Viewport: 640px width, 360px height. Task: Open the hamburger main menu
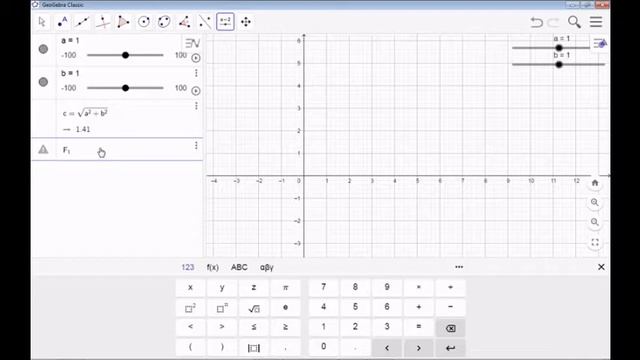(x=596, y=22)
